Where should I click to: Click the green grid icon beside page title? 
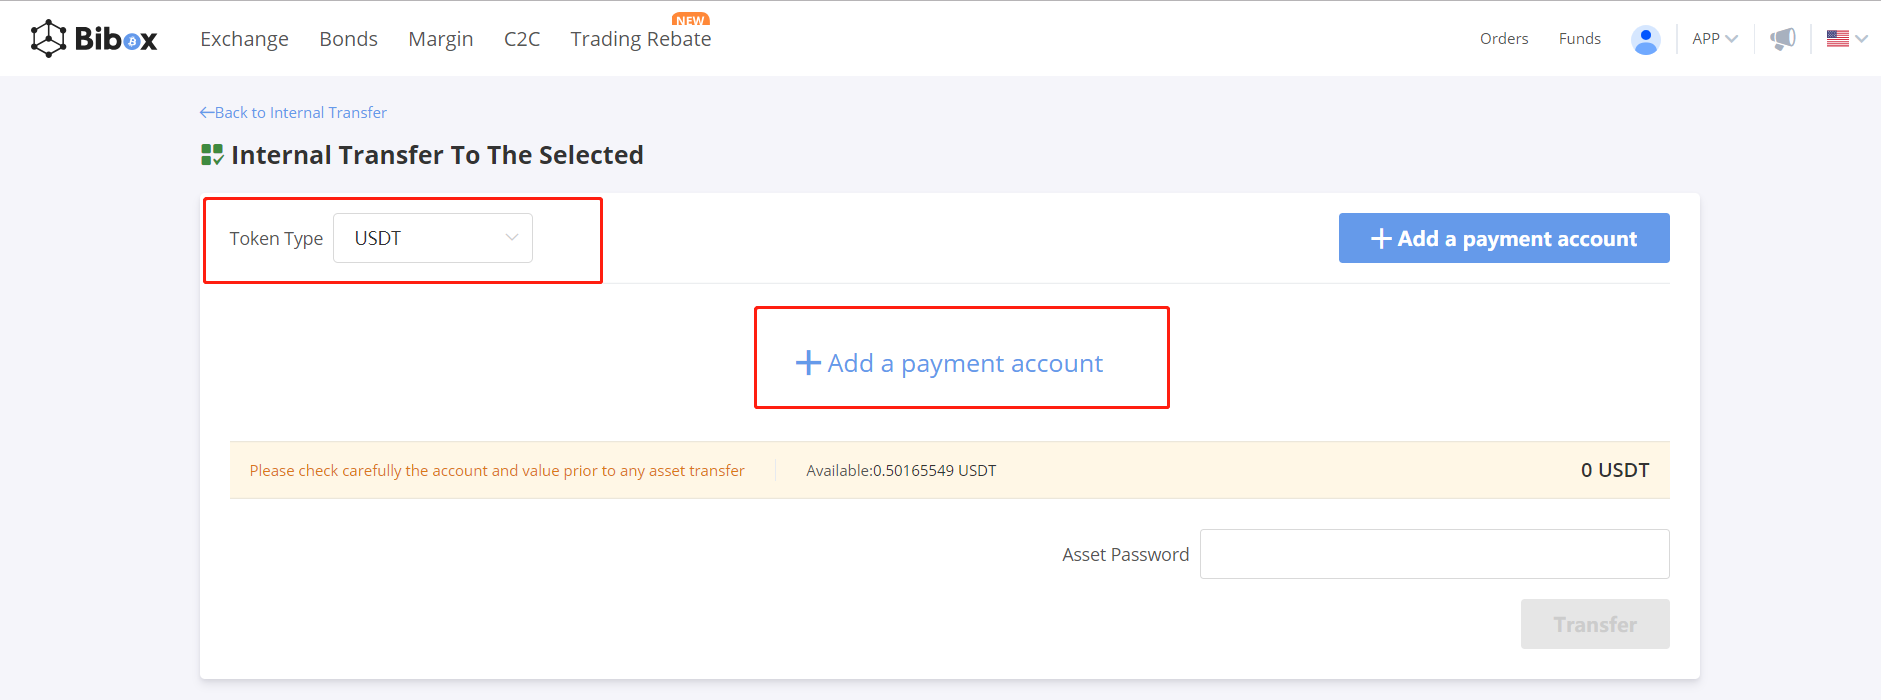212,155
